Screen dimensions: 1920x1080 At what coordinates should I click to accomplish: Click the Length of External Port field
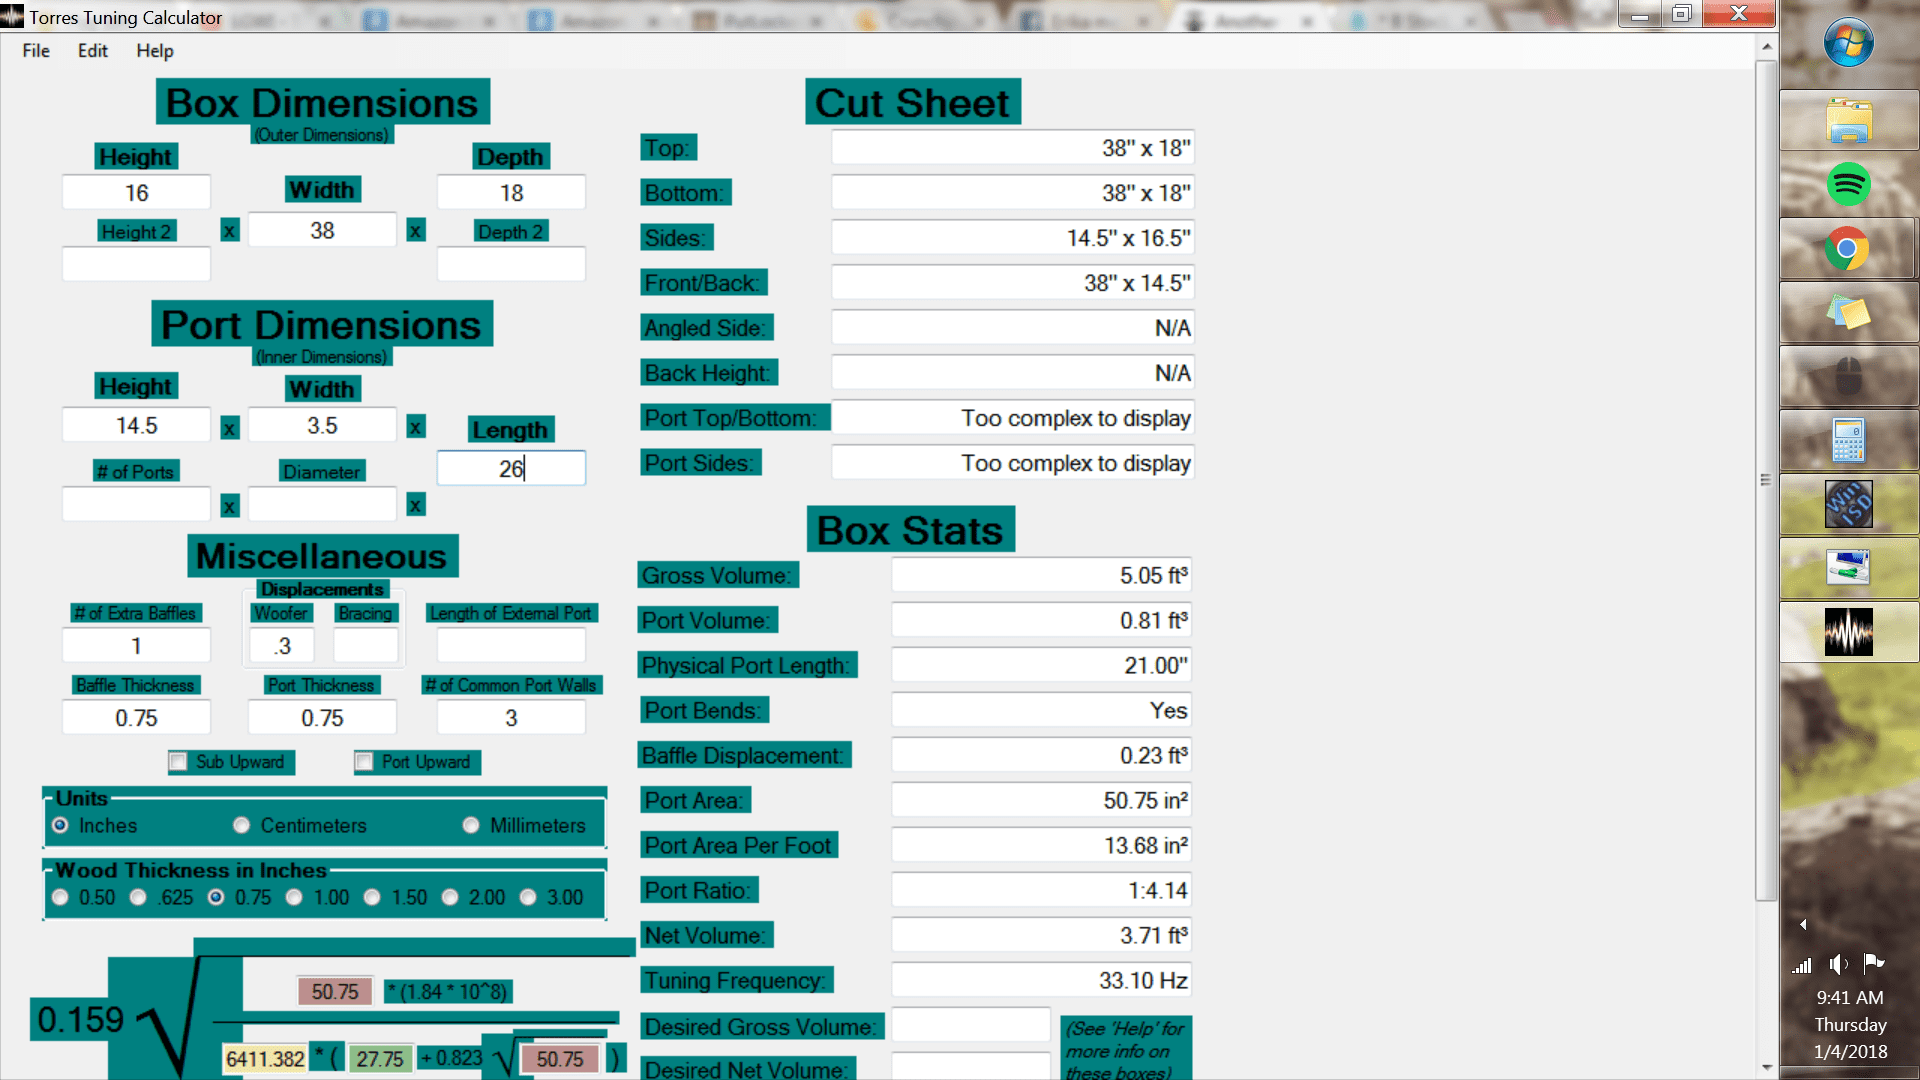(511, 646)
